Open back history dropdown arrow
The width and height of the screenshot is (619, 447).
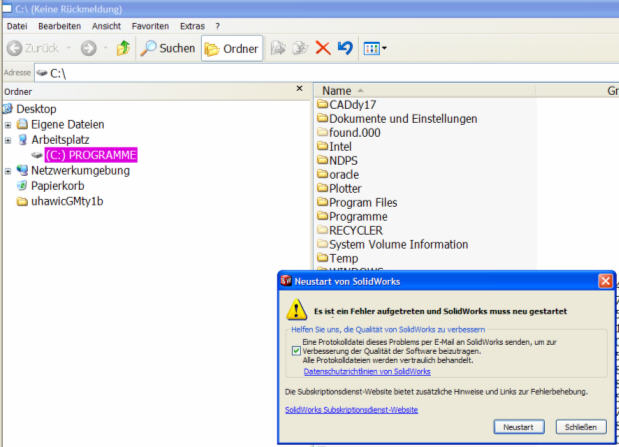(x=69, y=48)
